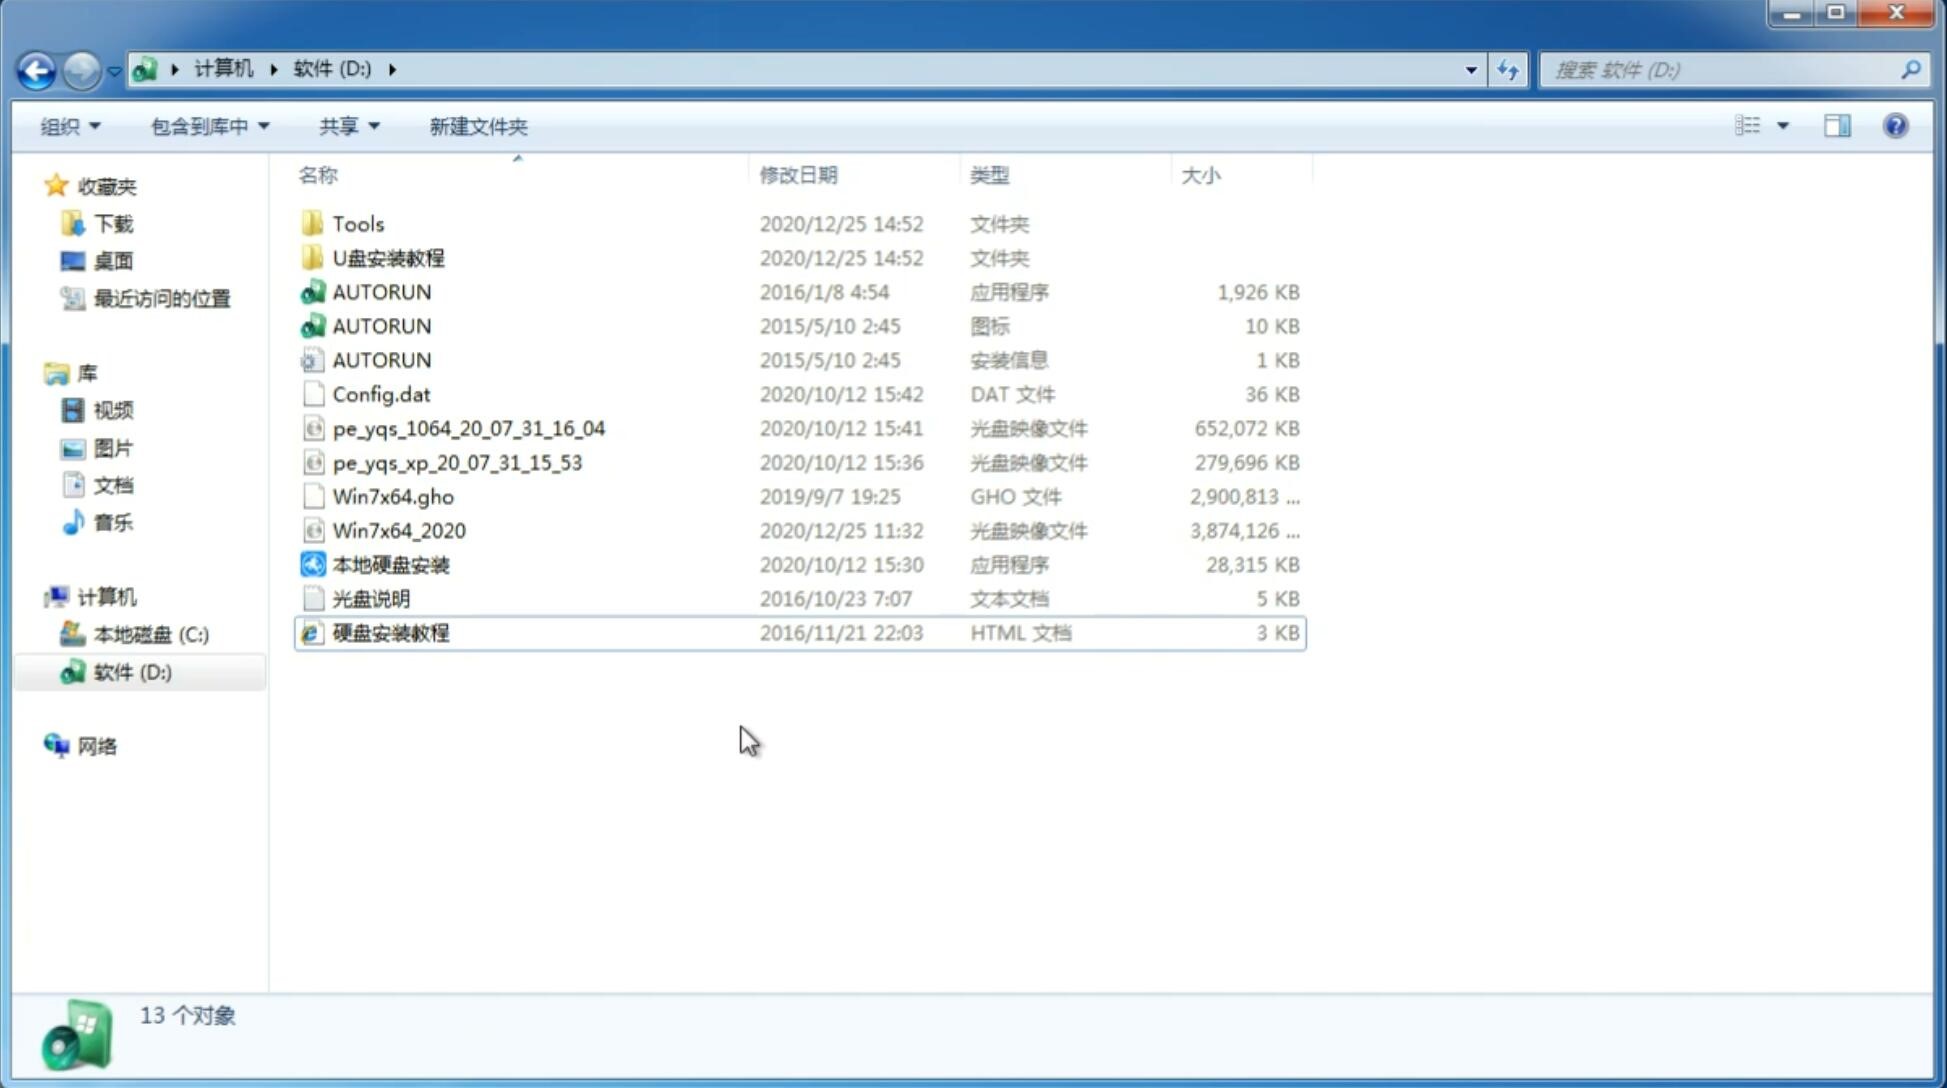Open pe_yqs_xp disc image file
Screen dimensions: 1947x1088
(457, 462)
